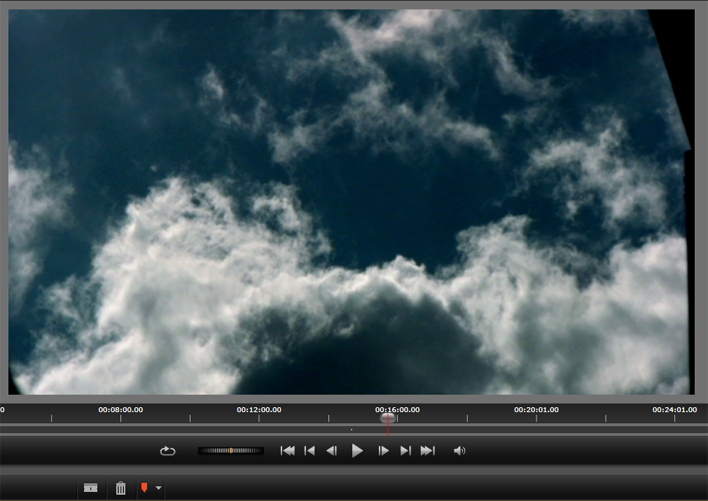Toggle loop playback
Viewport: 708px width, 501px height.
pyautogui.click(x=167, y=451)
